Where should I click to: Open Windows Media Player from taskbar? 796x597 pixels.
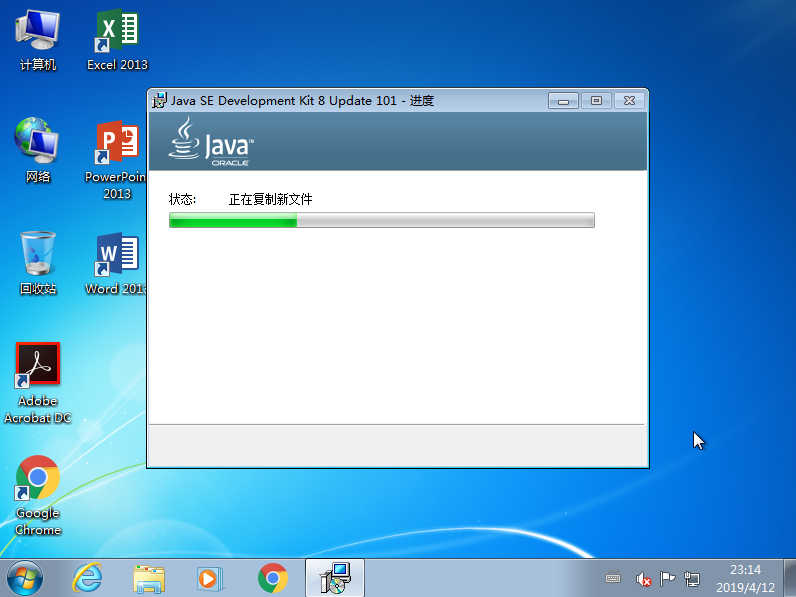209,579
